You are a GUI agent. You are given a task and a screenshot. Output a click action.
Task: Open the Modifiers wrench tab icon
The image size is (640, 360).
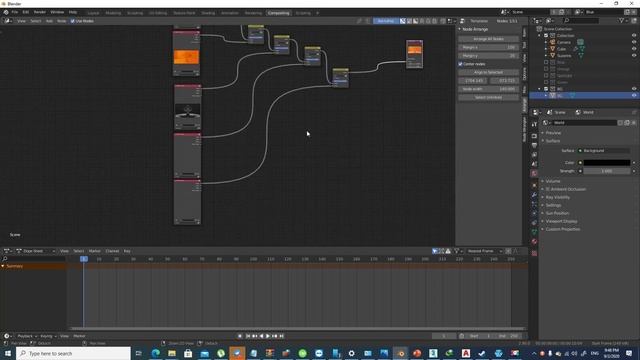tap(534, 195)
